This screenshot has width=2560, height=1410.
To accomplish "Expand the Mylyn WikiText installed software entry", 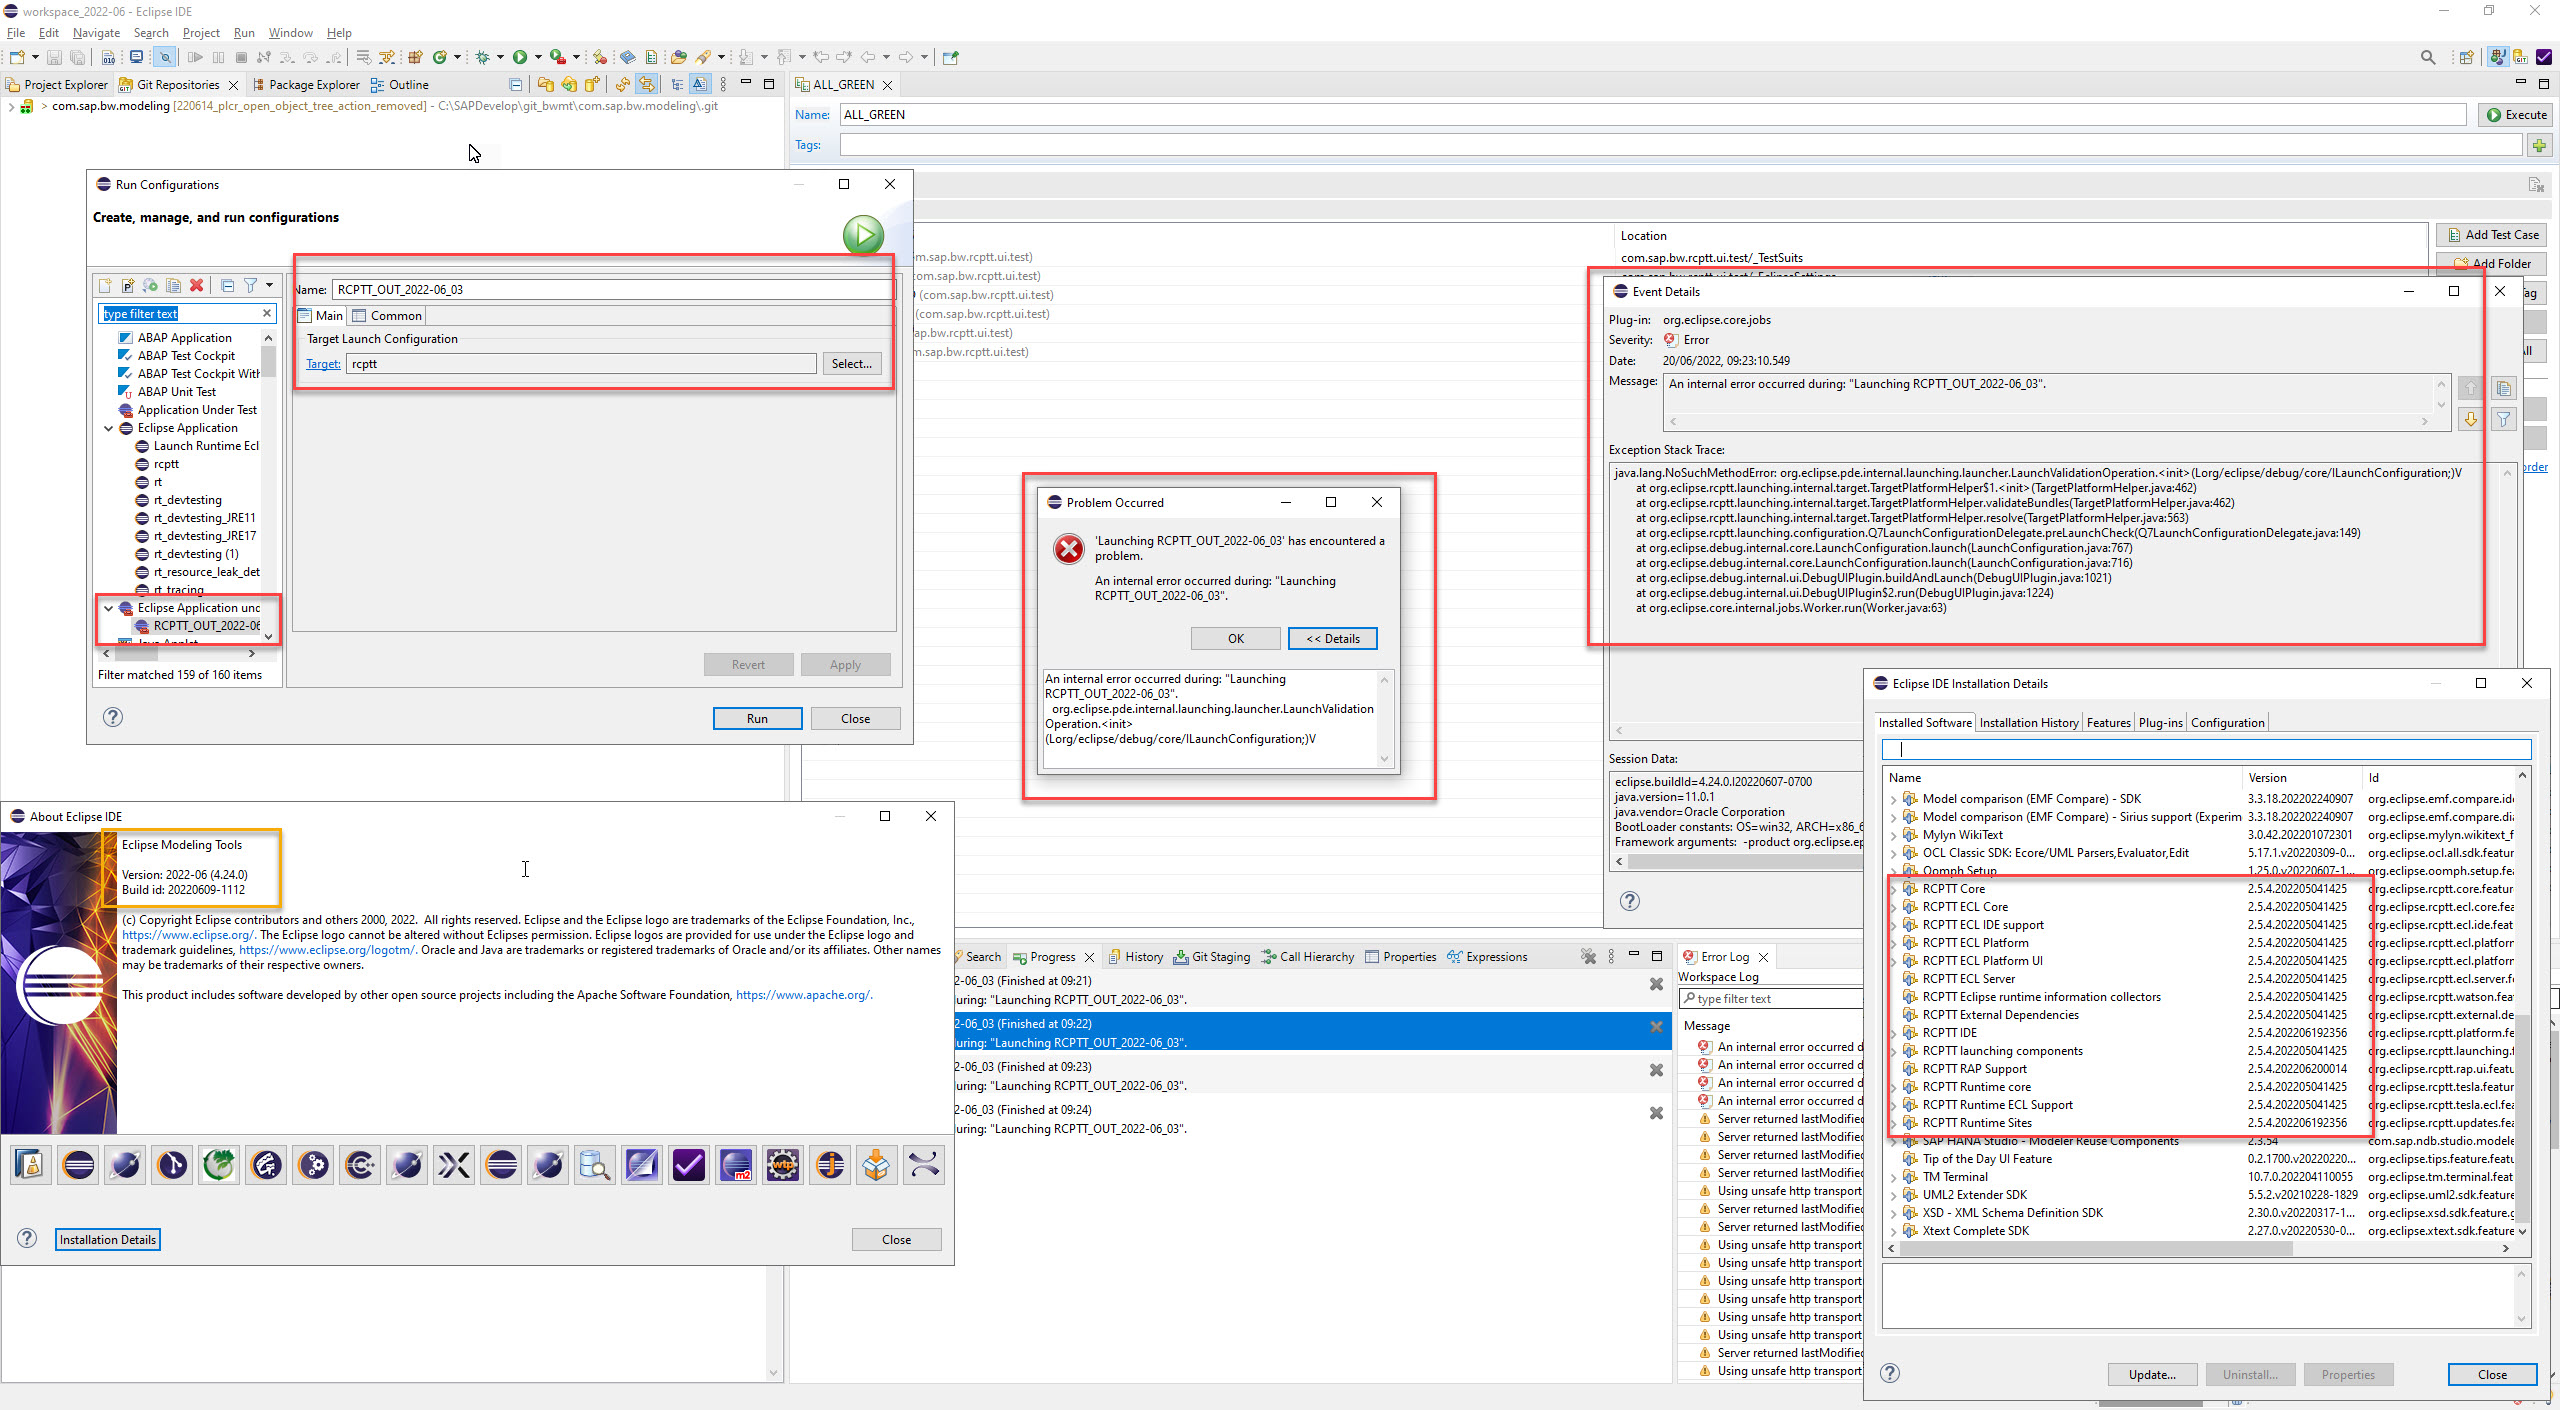I will 1894,835.
